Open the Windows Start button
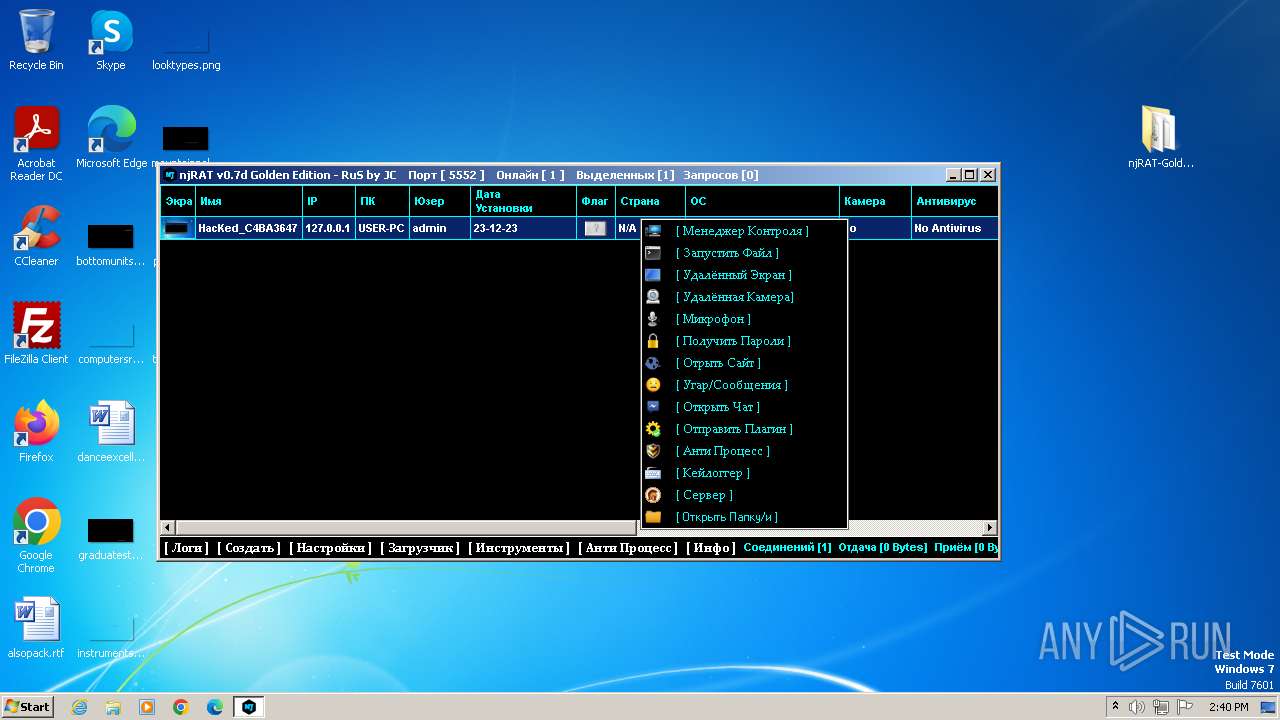This screenshot has width=1280, height=720. [28, 706]
